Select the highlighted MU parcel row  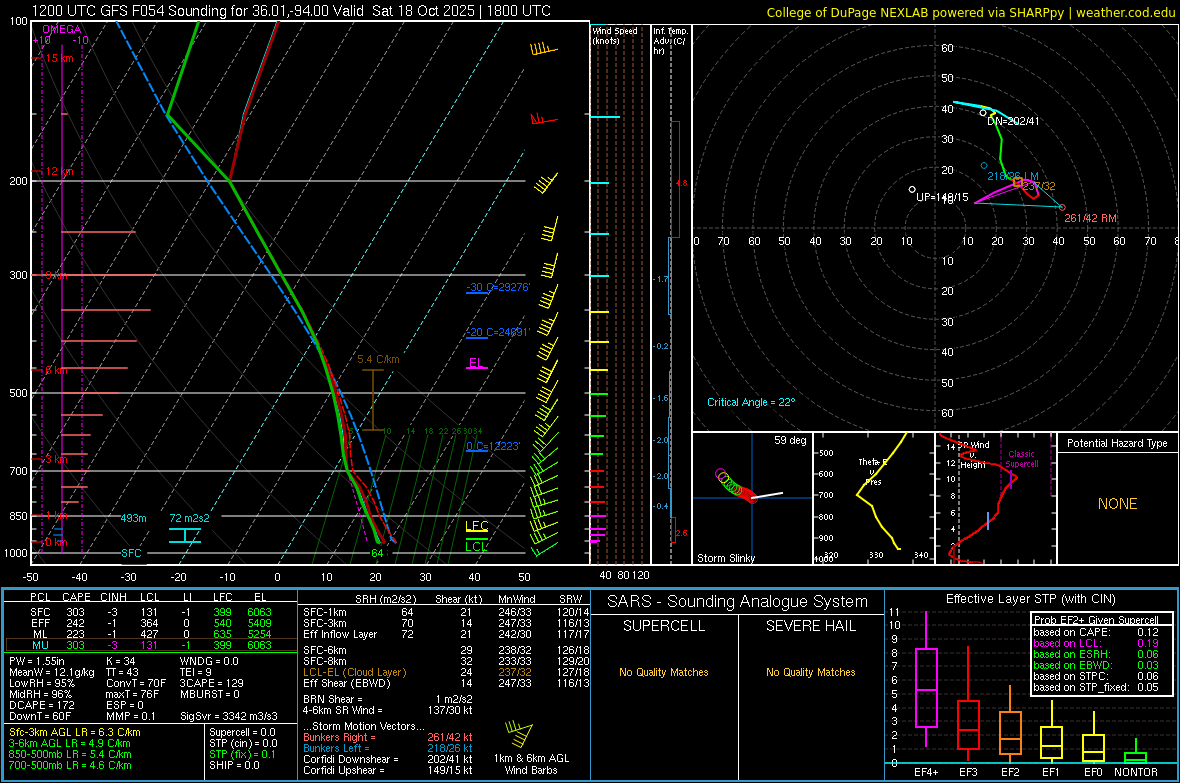(151, 645)
